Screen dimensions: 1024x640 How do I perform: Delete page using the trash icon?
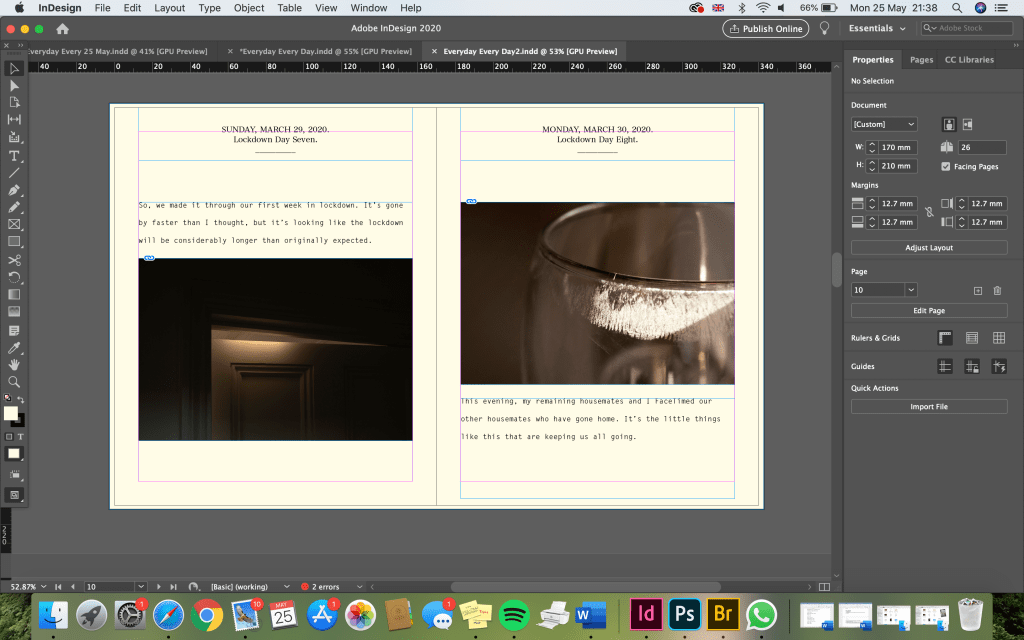click(x=997, y=290)
